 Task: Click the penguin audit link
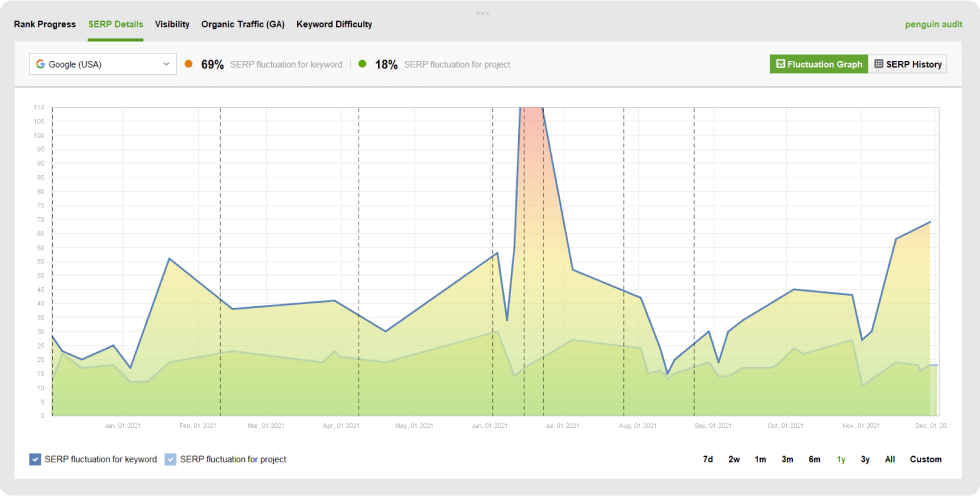[934, 24]
